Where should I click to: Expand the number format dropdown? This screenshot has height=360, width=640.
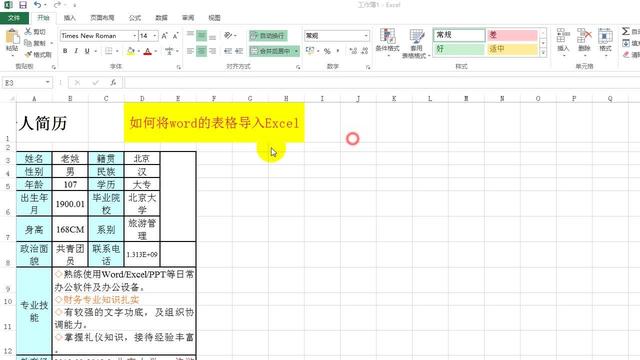pos(366,36)
